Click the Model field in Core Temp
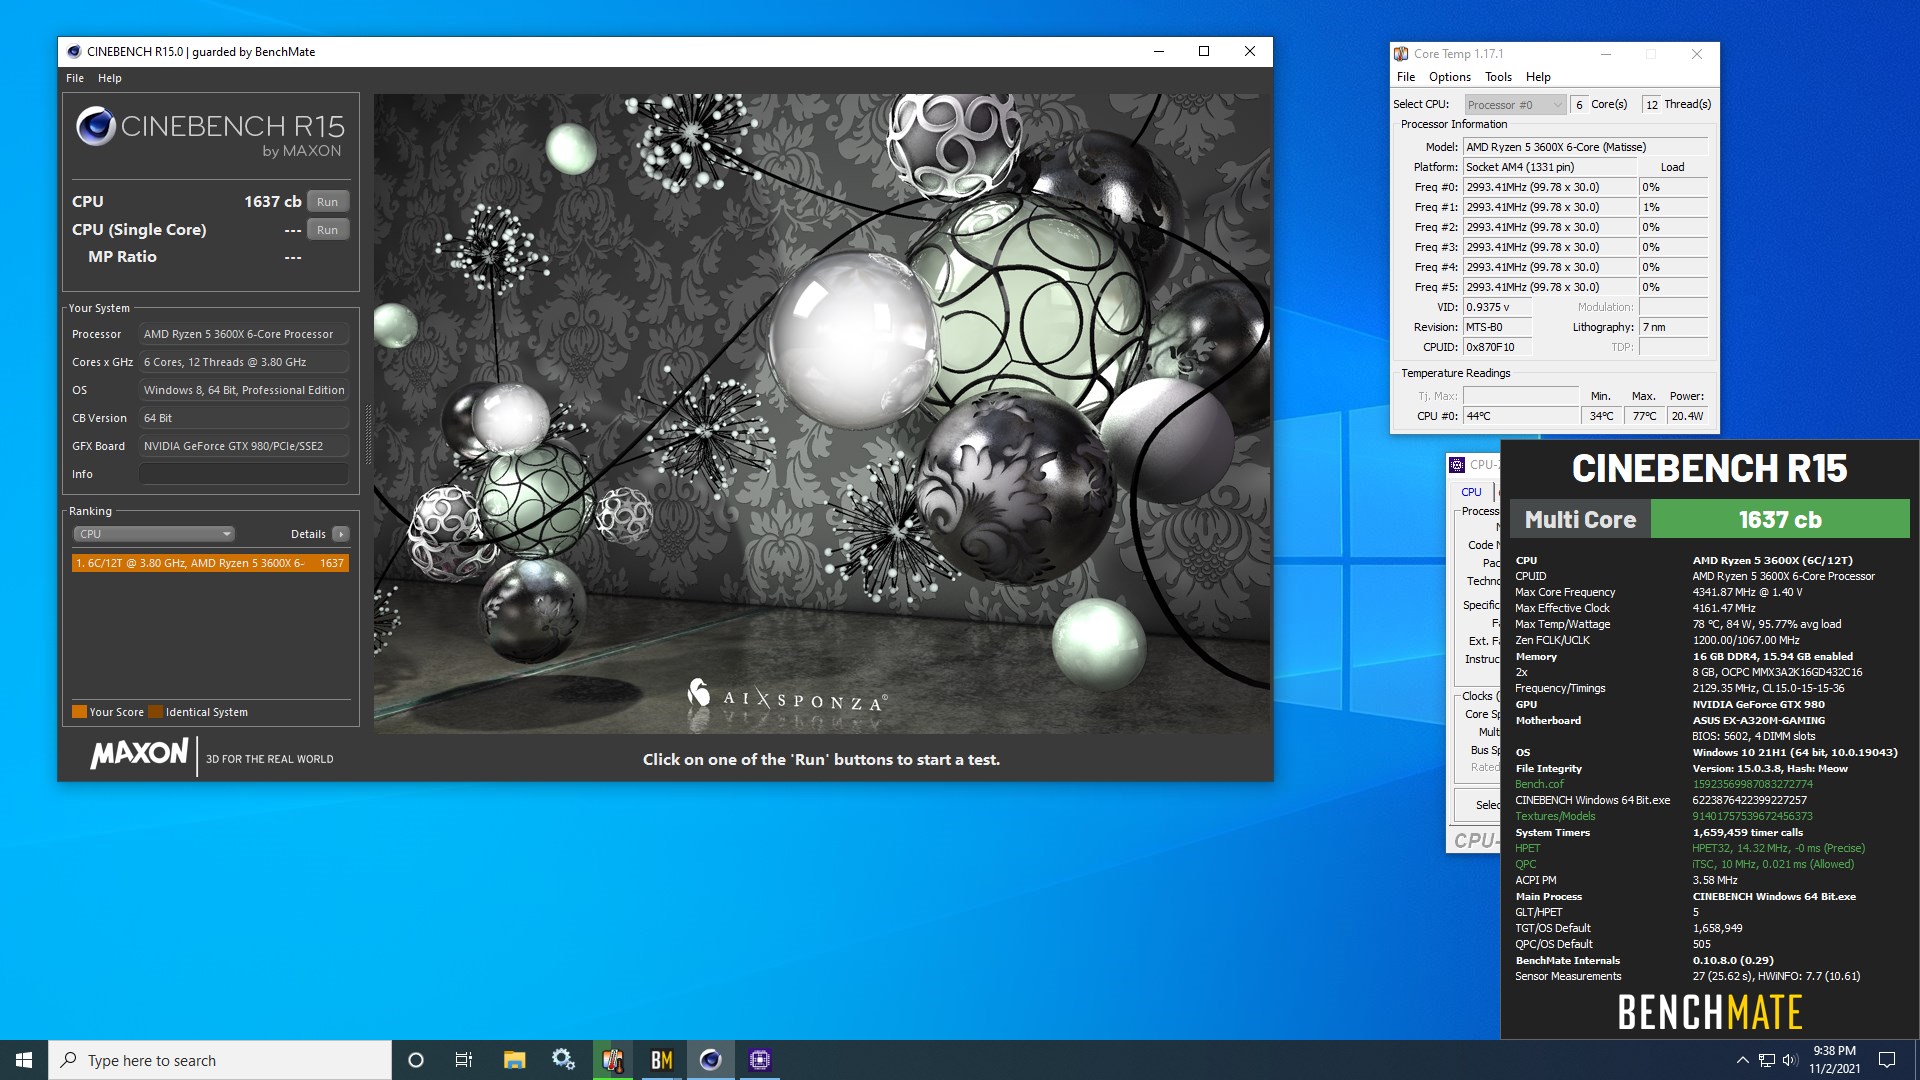The width and height of the screenshot is (1920, 1080). tap(1586, 147)
